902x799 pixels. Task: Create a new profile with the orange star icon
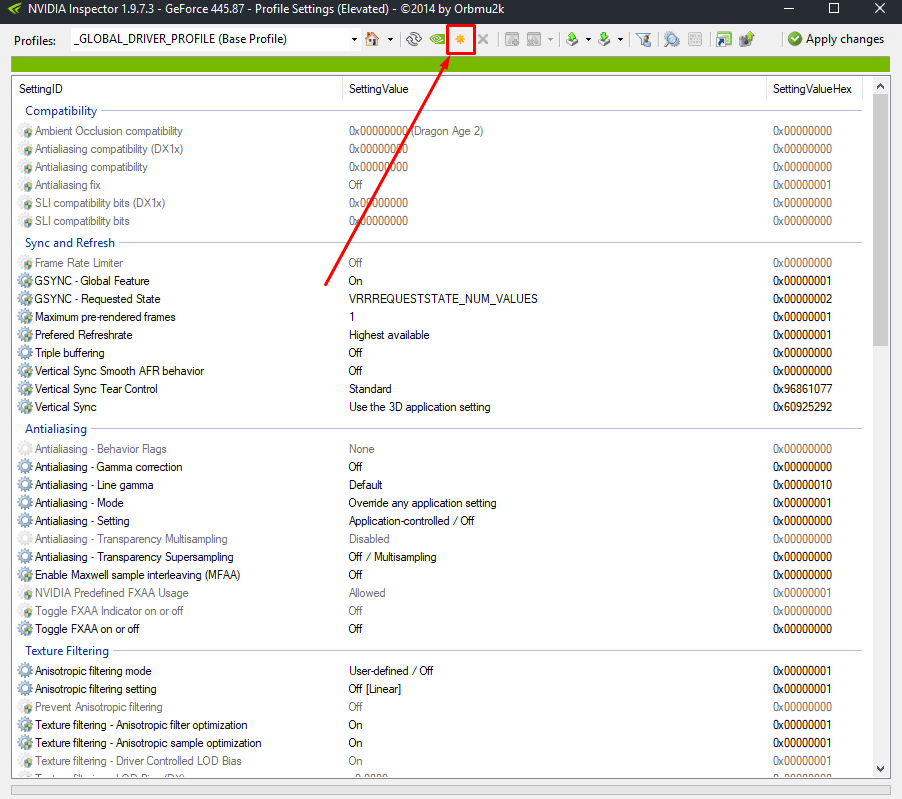(x=460, y=39)
